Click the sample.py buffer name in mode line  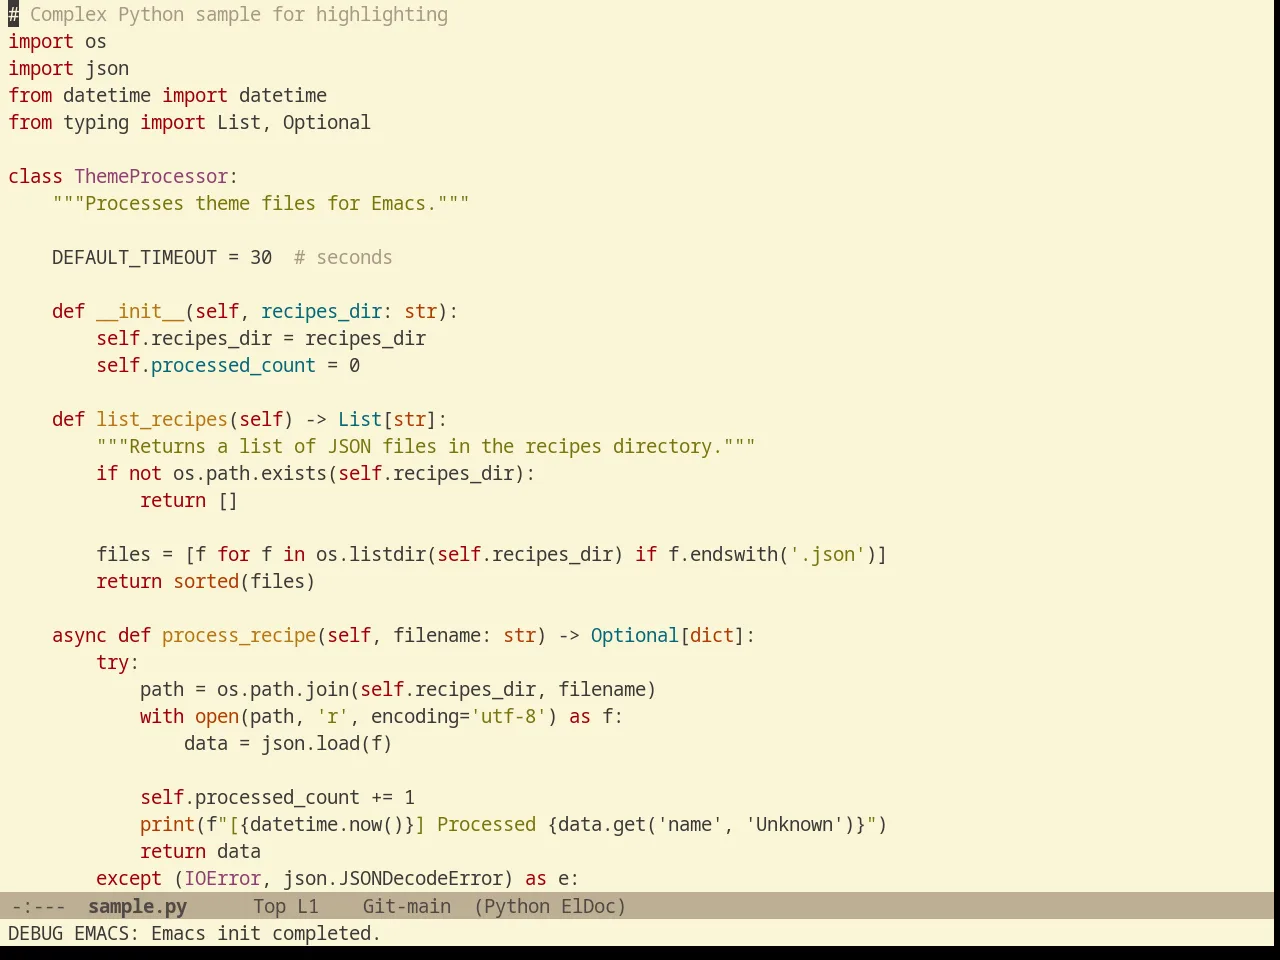click(137, 906)
